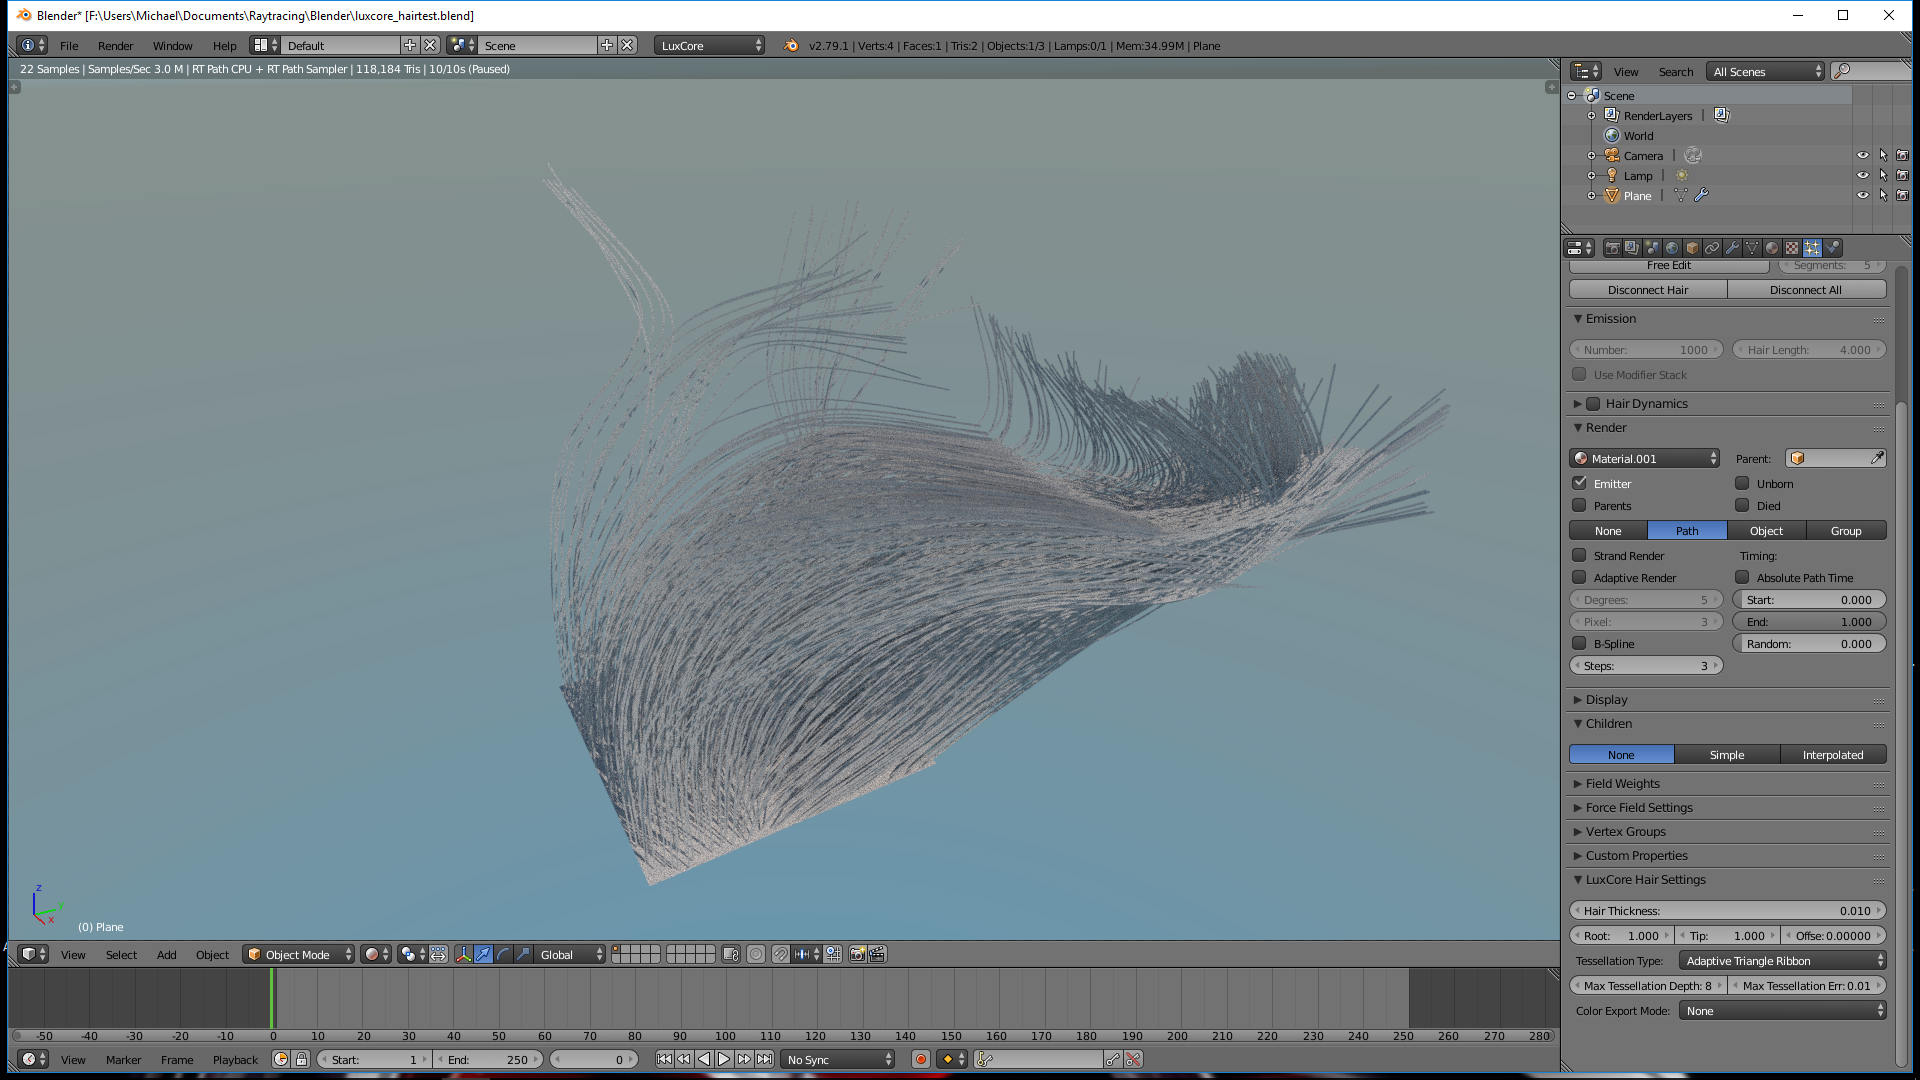The image size is (1920, 1080).
Task: Open the No Sync playback dropdown
Action: (x=837, y=1059)
